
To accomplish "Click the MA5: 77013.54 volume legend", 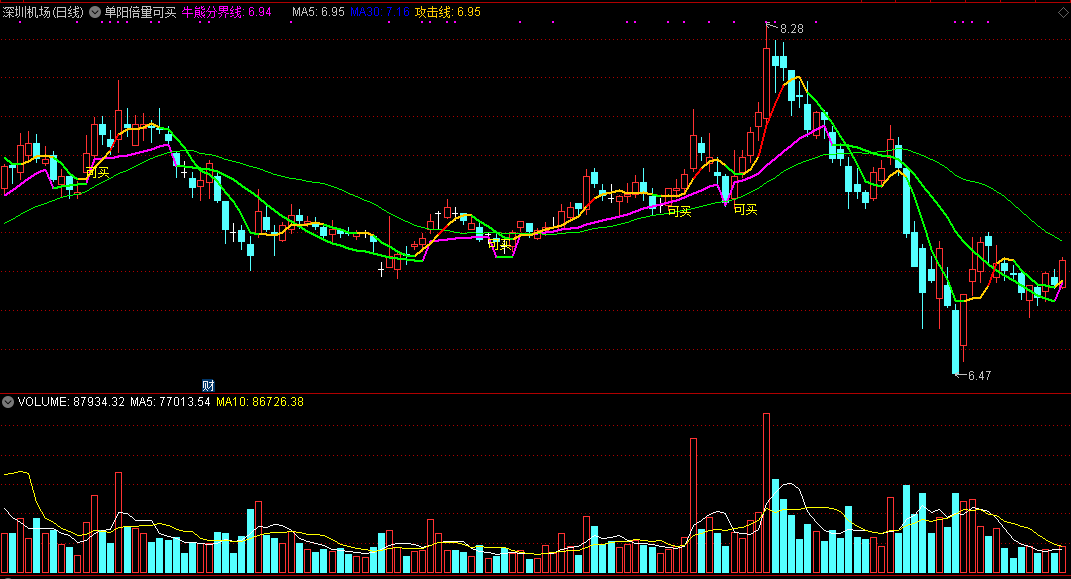I will 170,402.
